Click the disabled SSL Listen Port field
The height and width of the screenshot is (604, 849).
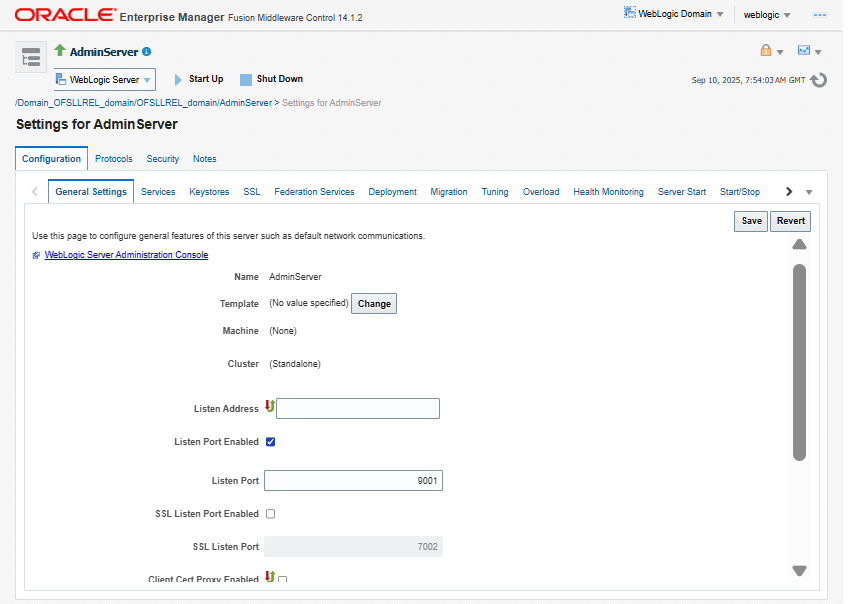(354, 547)
